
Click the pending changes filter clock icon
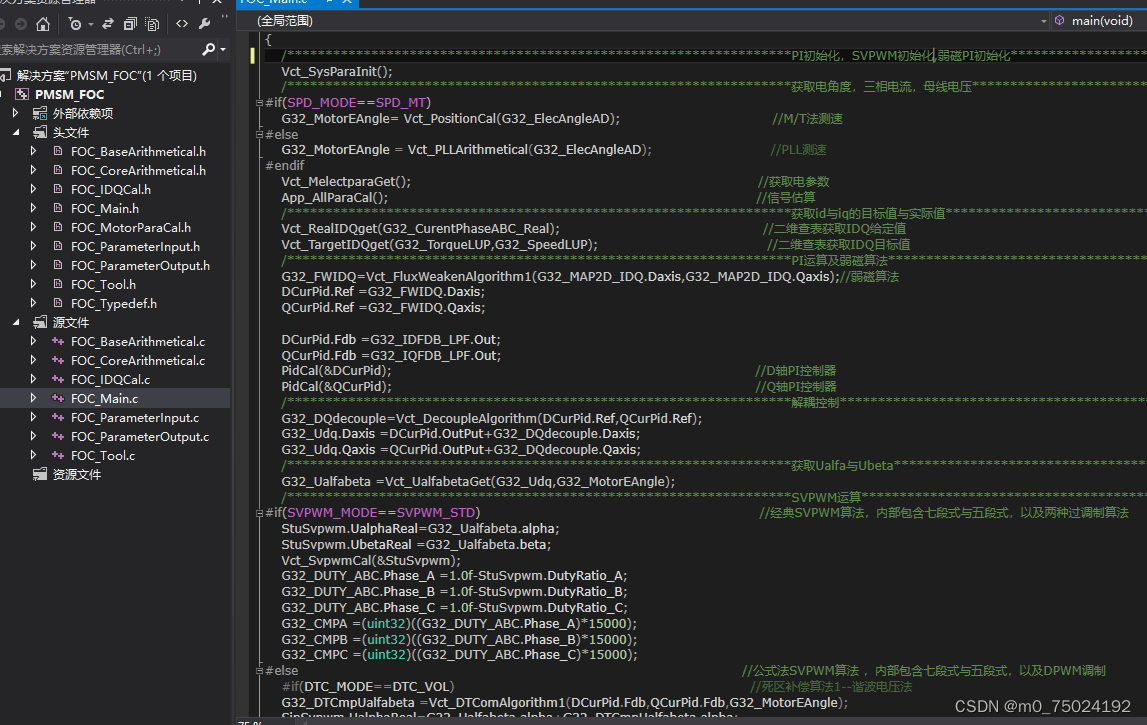click(76, 23)
